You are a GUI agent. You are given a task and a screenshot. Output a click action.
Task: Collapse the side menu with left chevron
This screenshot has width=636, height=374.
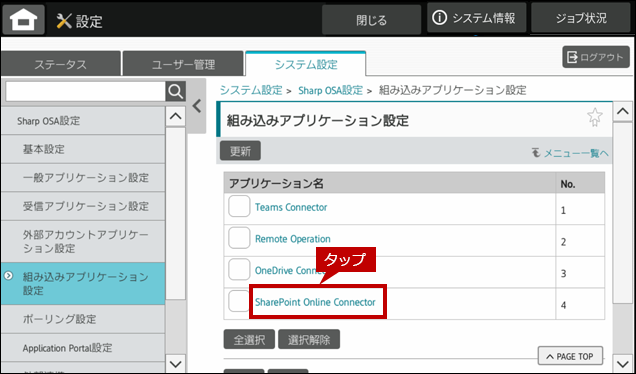pyautogui.click(x=197, y=106)
